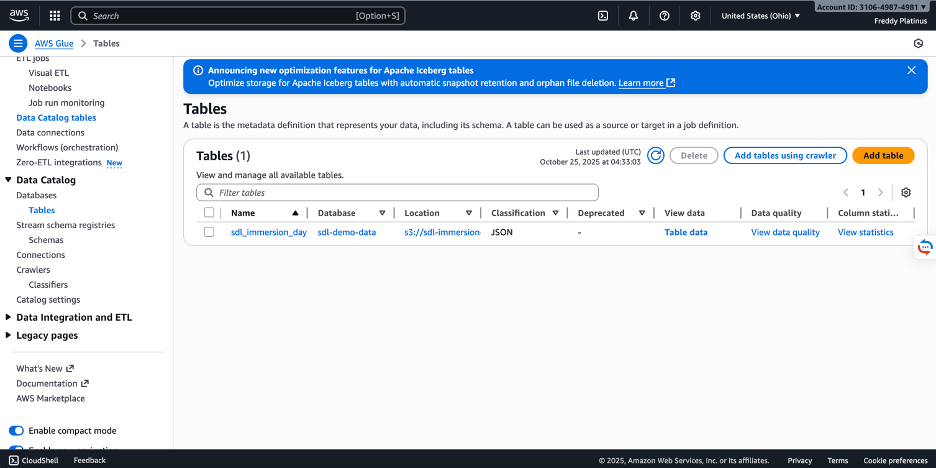Open Databases in Data Catalog

click(x=36, y=195)
